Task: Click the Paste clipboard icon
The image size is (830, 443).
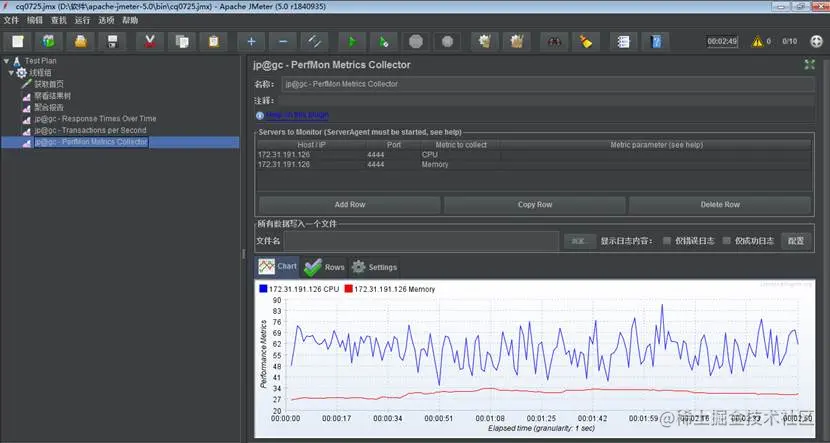Action: tap(213, 42)
